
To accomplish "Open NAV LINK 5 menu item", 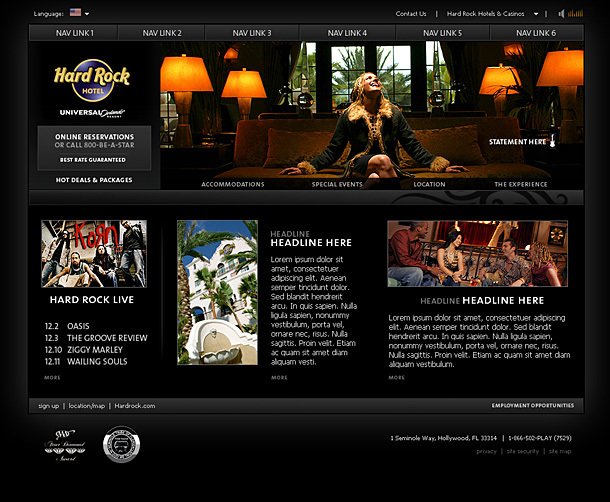I will point(442,33).
